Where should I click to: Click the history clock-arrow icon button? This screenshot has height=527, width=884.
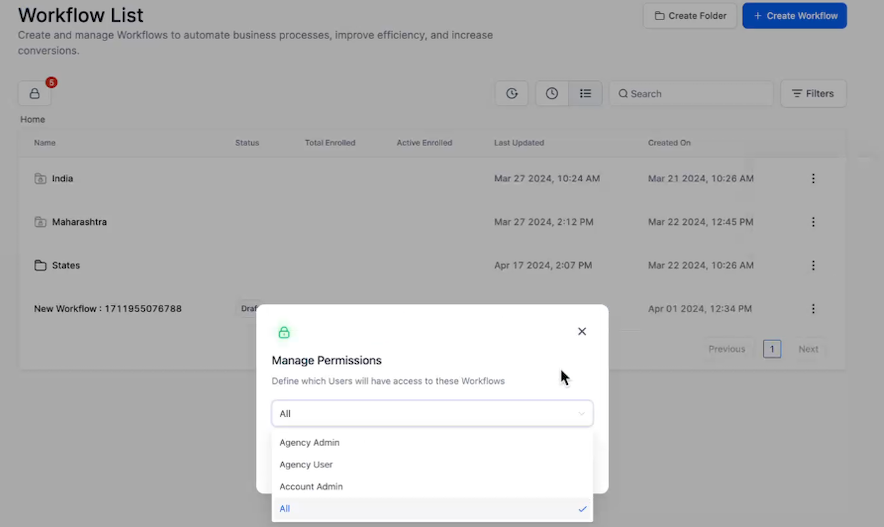coord(511,93)
